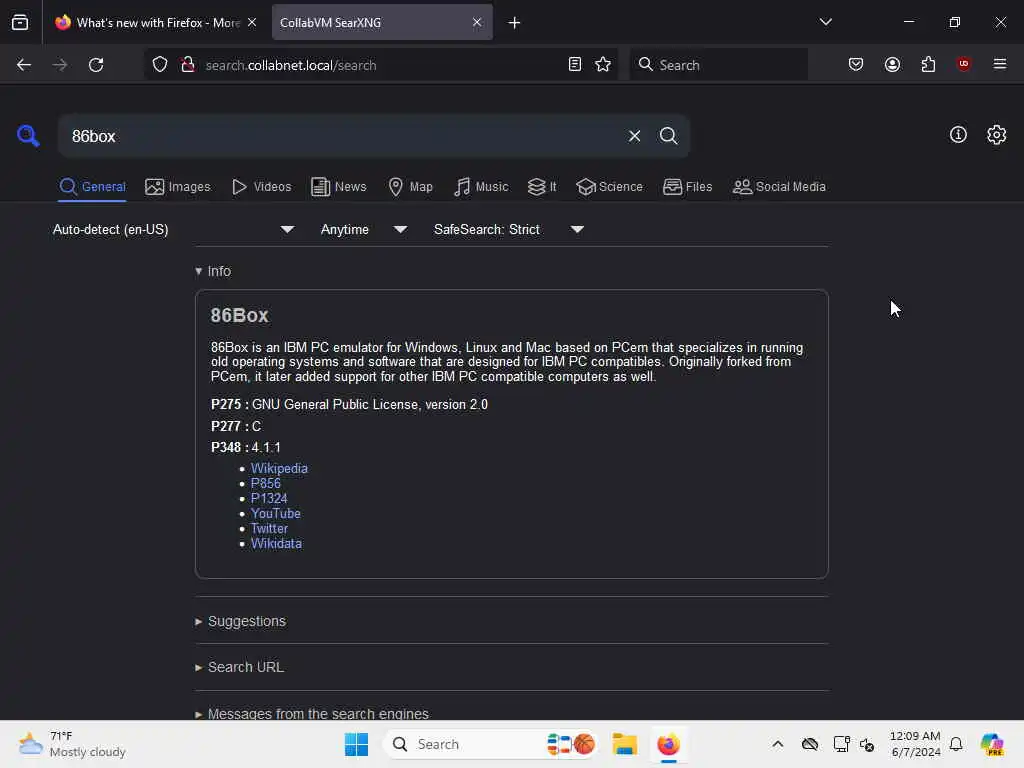Select the It category tab
The width and height of the screenshot is (1024, 768).
coord(542,187)
